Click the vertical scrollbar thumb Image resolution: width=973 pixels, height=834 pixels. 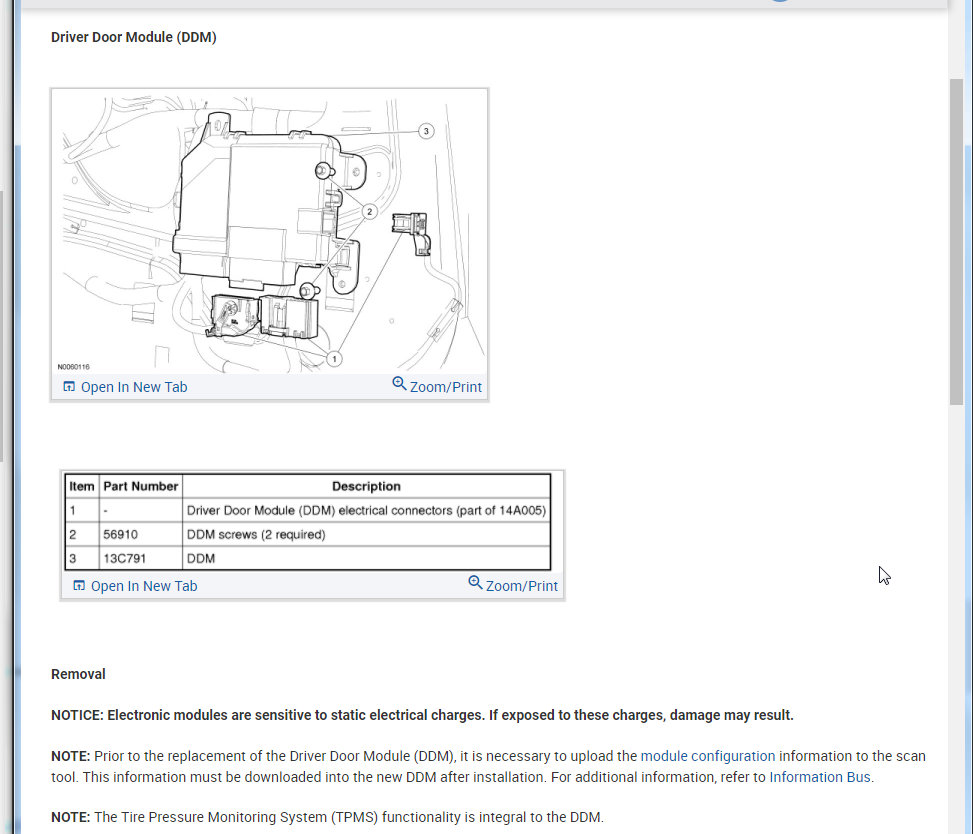tap(956, 242)
